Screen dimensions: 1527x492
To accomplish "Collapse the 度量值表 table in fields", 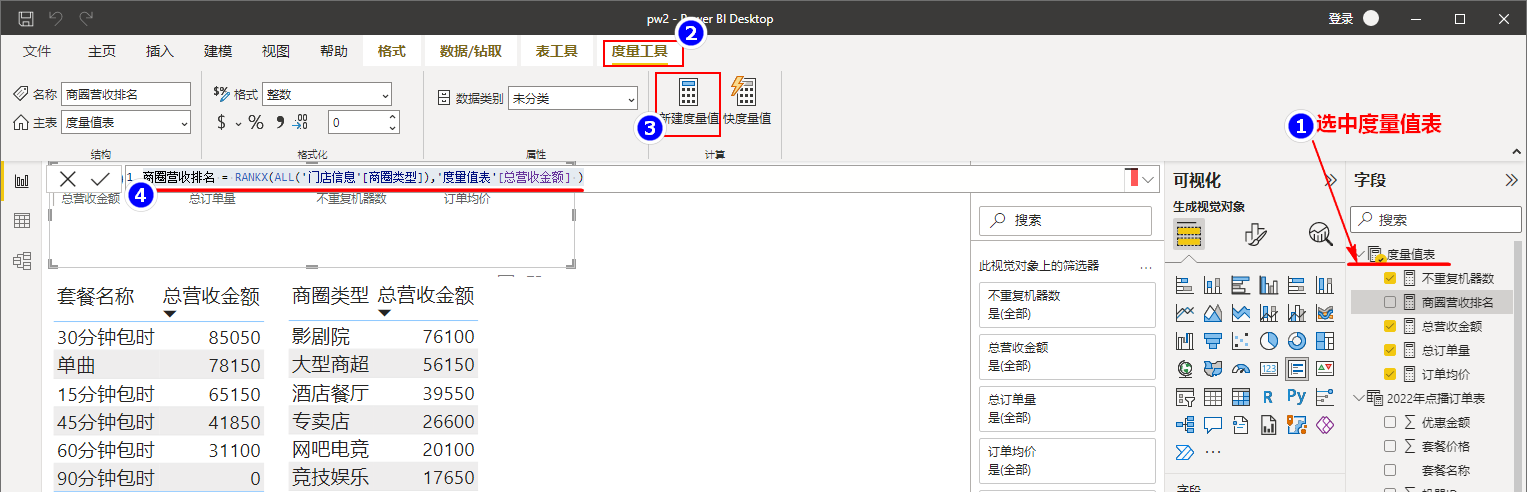I will tap(1360, 254).
